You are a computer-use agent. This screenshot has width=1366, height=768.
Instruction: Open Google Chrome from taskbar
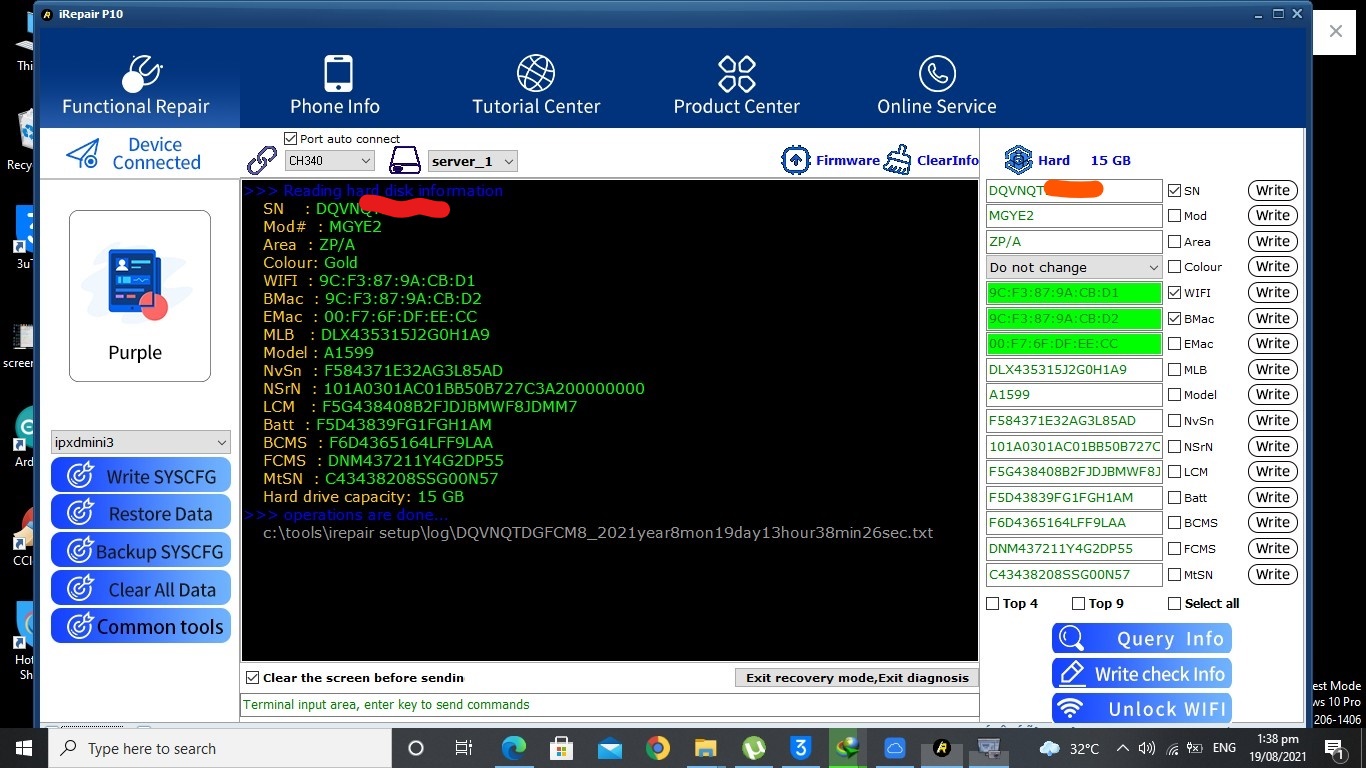[657, 748]
